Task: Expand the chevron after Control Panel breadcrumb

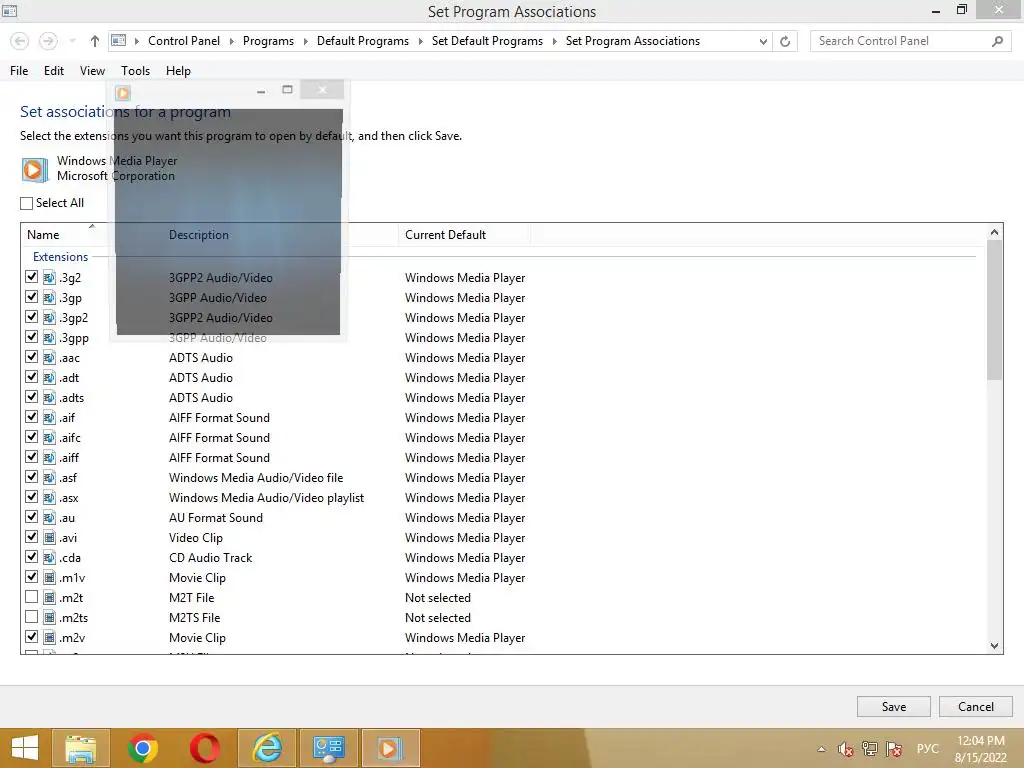Action: click(x=231, y=41)
